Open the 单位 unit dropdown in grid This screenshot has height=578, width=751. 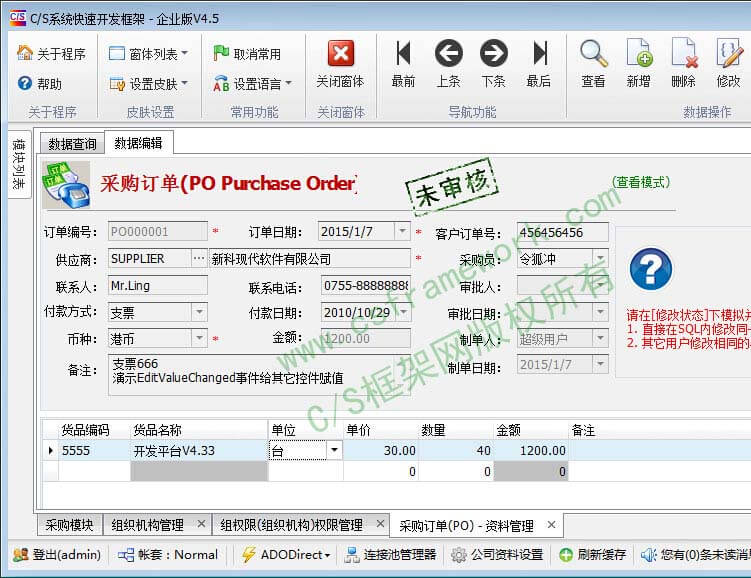point(334,451)
